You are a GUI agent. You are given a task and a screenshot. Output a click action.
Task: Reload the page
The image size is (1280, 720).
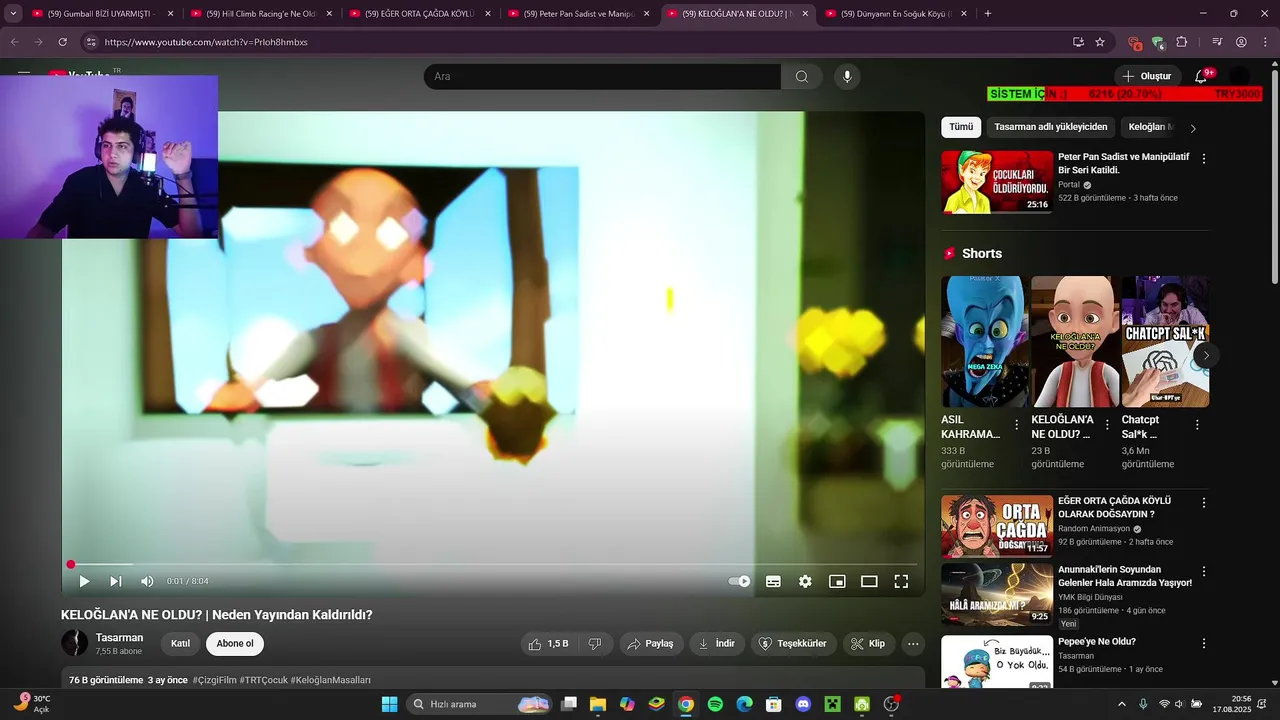(x=63, y=42)
